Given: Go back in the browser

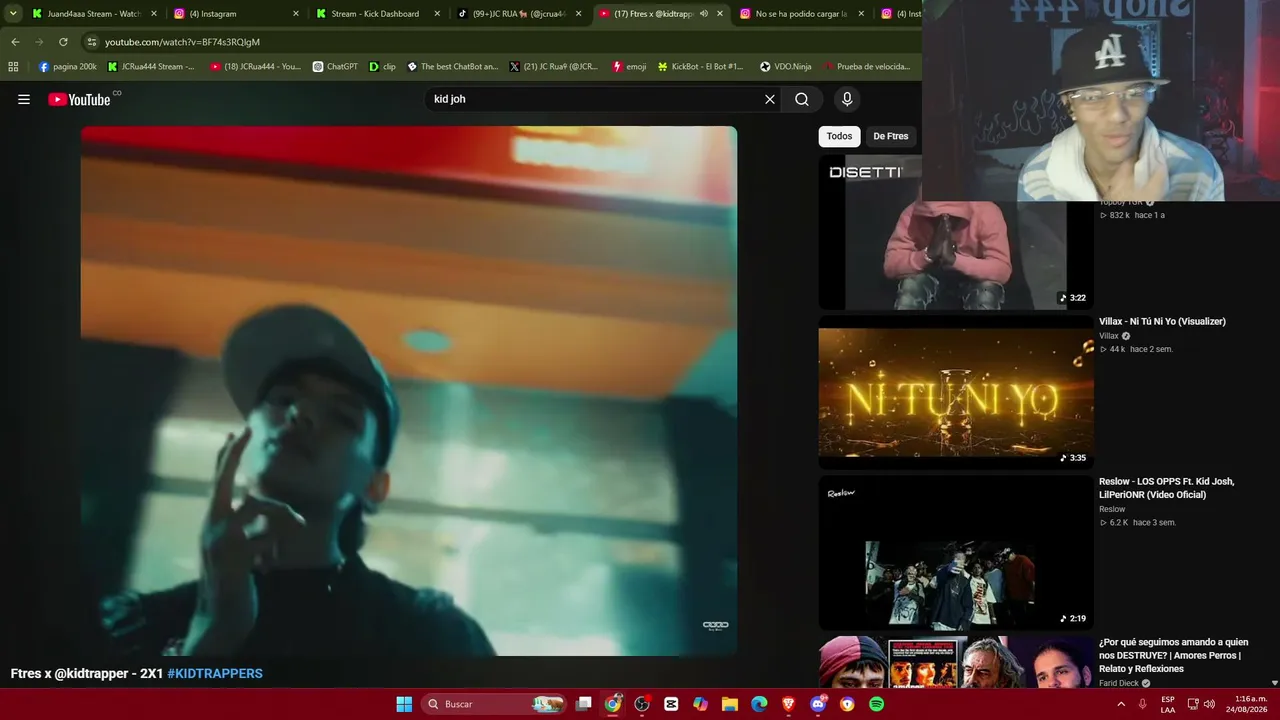Looking at the screenshot, I should tap(15, 42).
